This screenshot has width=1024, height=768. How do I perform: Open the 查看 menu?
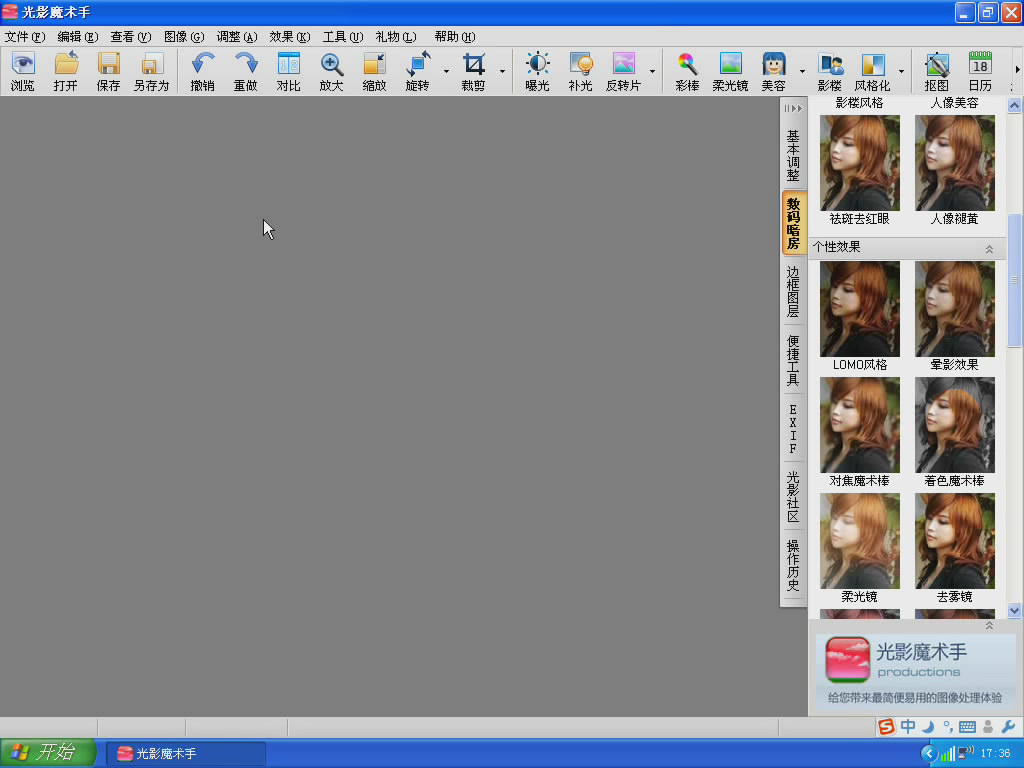(x=131, y=37)
